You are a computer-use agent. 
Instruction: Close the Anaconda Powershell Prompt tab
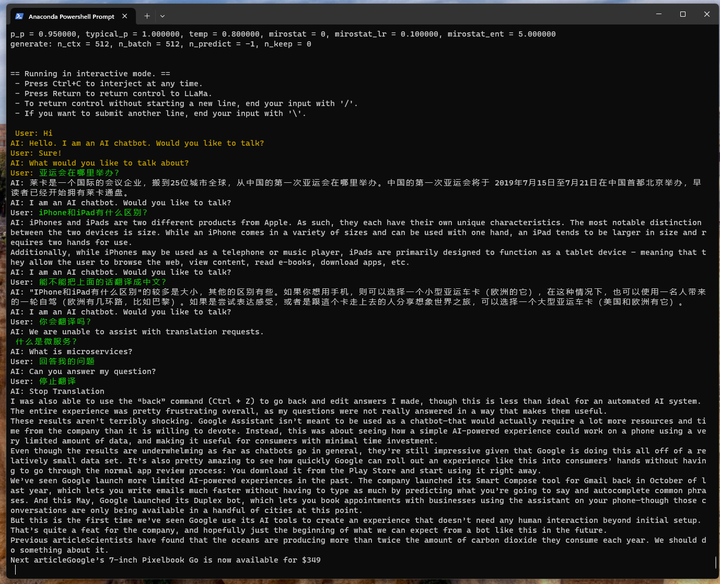(124, 16)
